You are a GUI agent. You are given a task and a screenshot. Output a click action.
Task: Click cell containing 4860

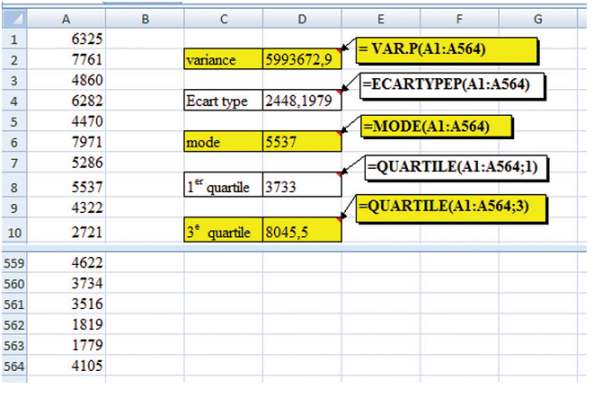pos(66,80)
